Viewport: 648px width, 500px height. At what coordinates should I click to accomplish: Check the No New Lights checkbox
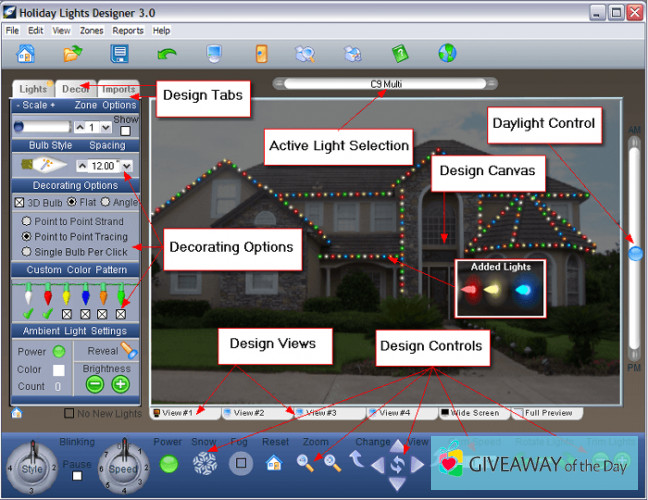tap(69, 413)
